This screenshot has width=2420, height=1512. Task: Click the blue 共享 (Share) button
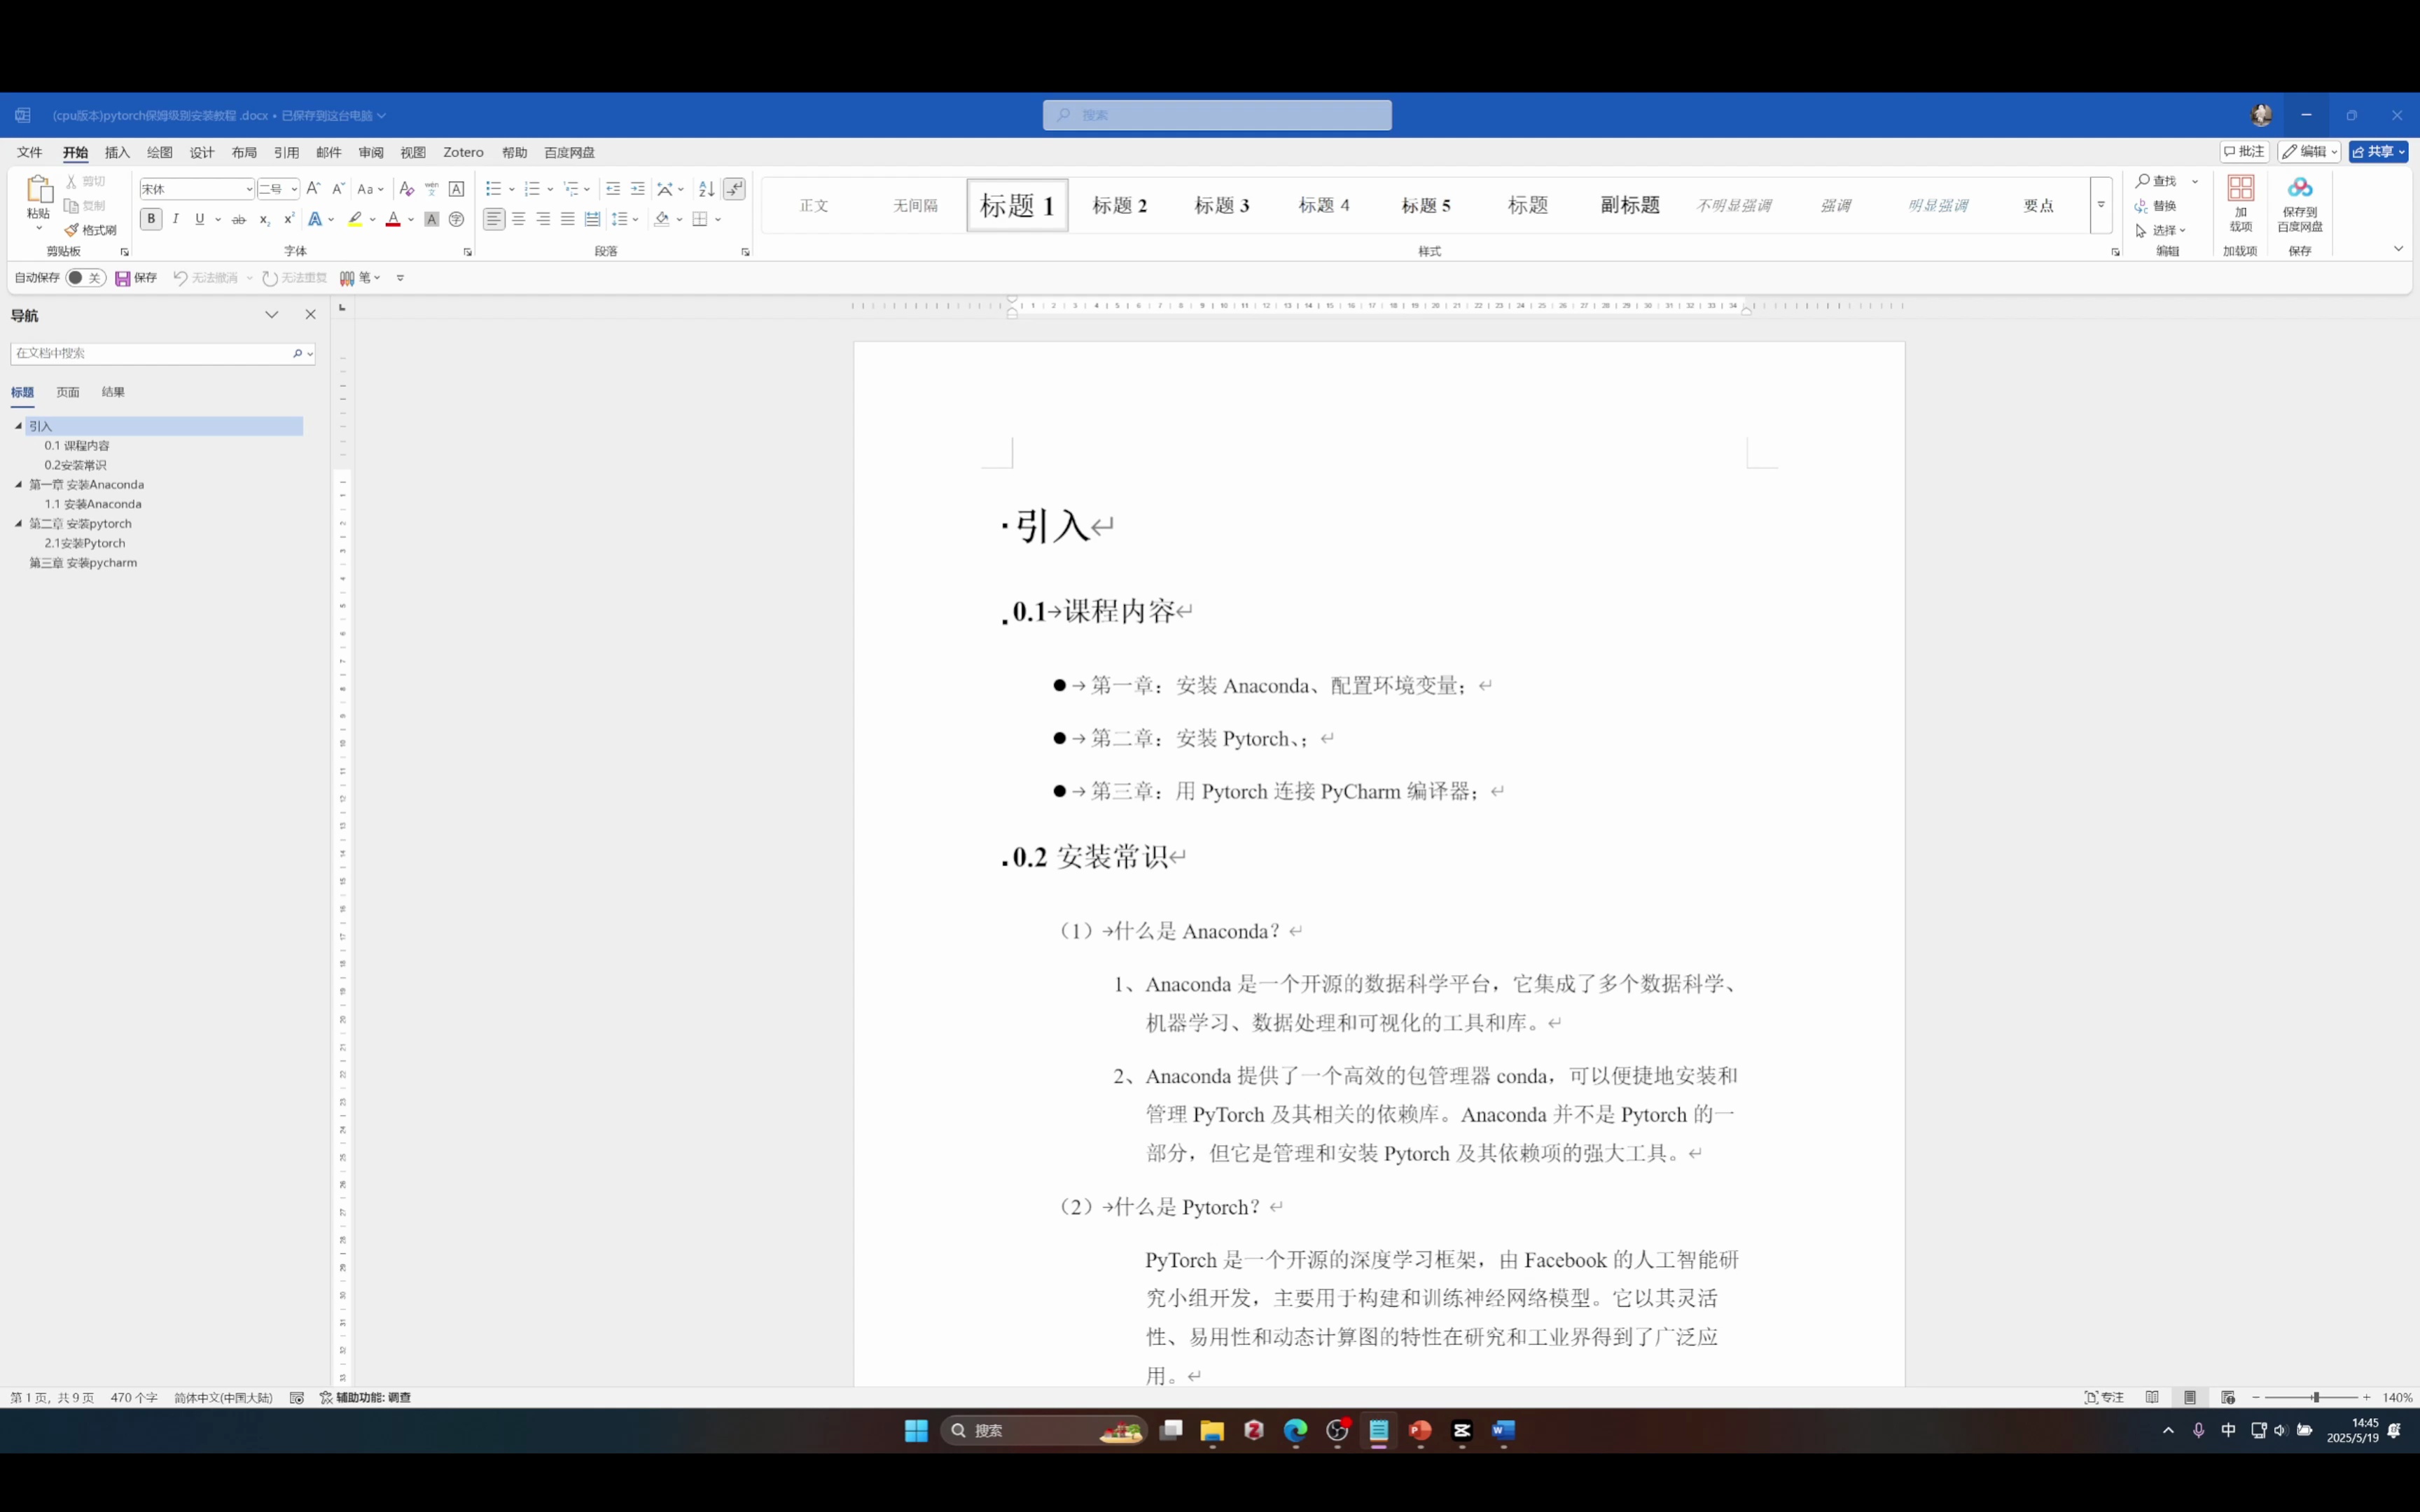(2378, 151)
